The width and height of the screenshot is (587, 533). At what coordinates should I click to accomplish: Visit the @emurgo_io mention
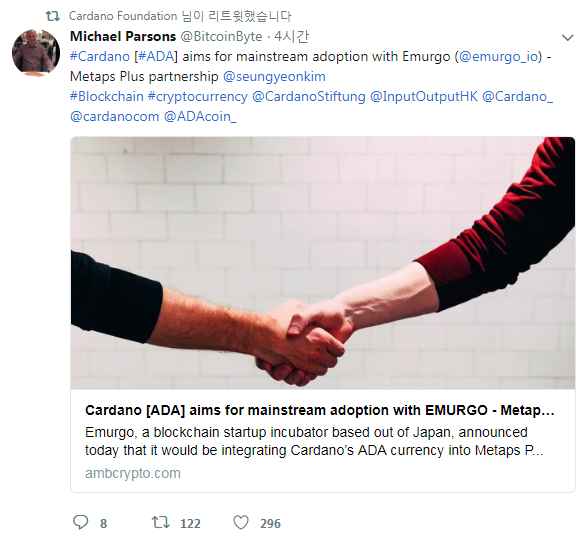498,57
